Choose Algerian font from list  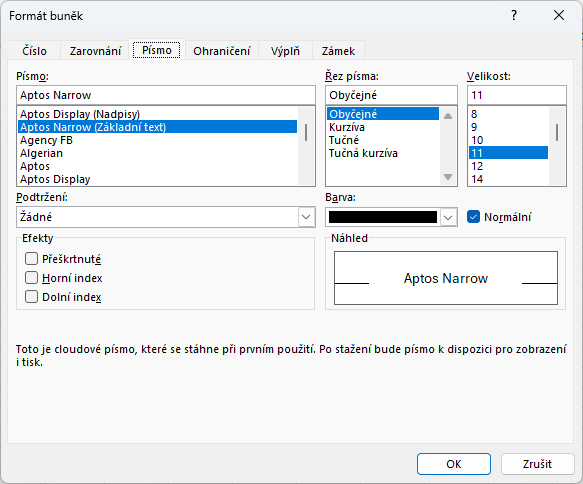pyautogui.click(x=158, y=153)
